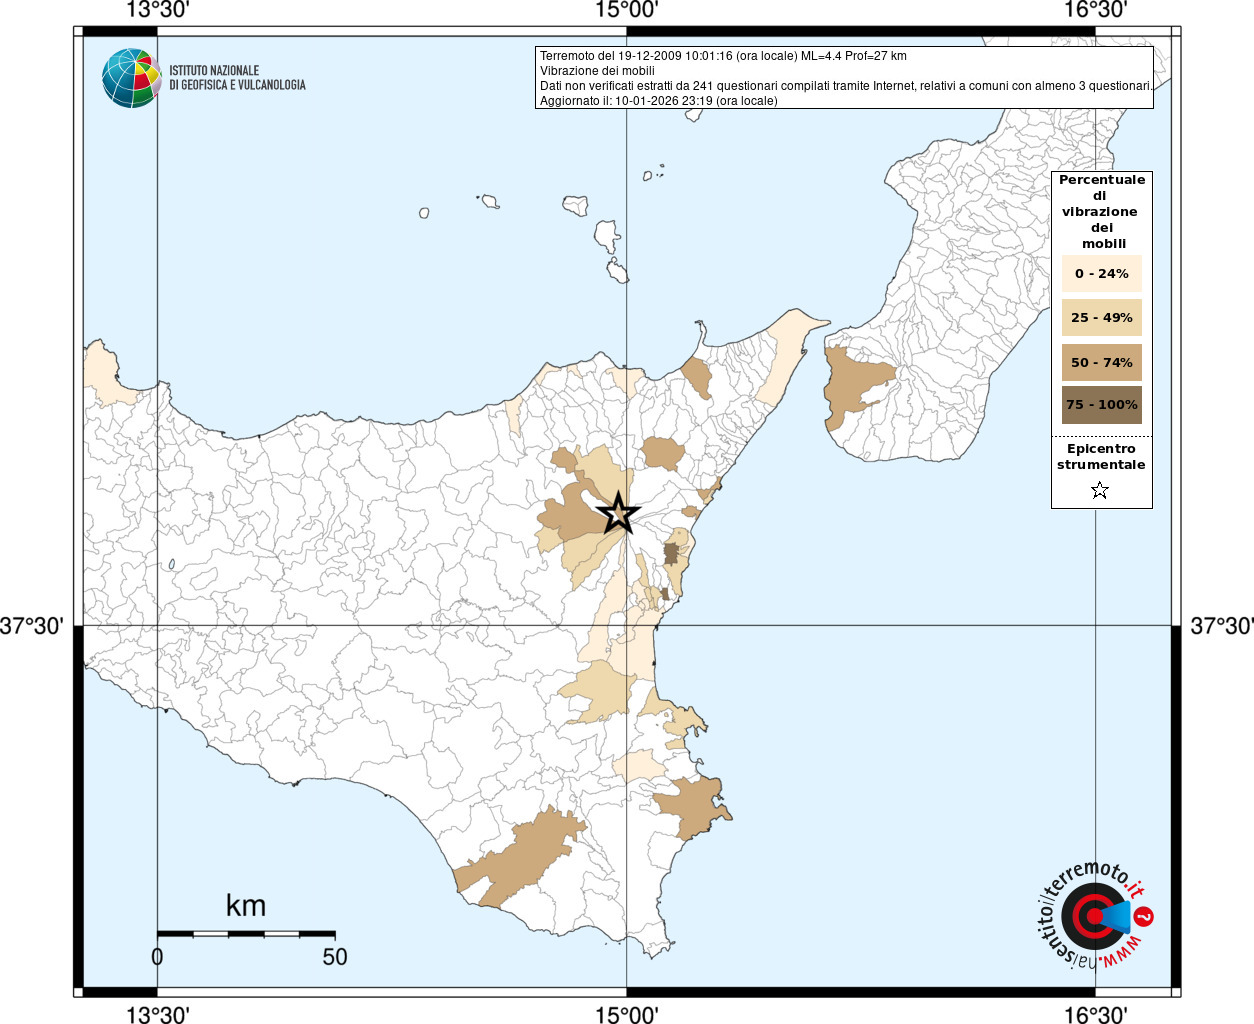The width and height of the screenshot is (1254, 1024).
Task: Click the left 37°30' latitude label
Action: point(32,626)
